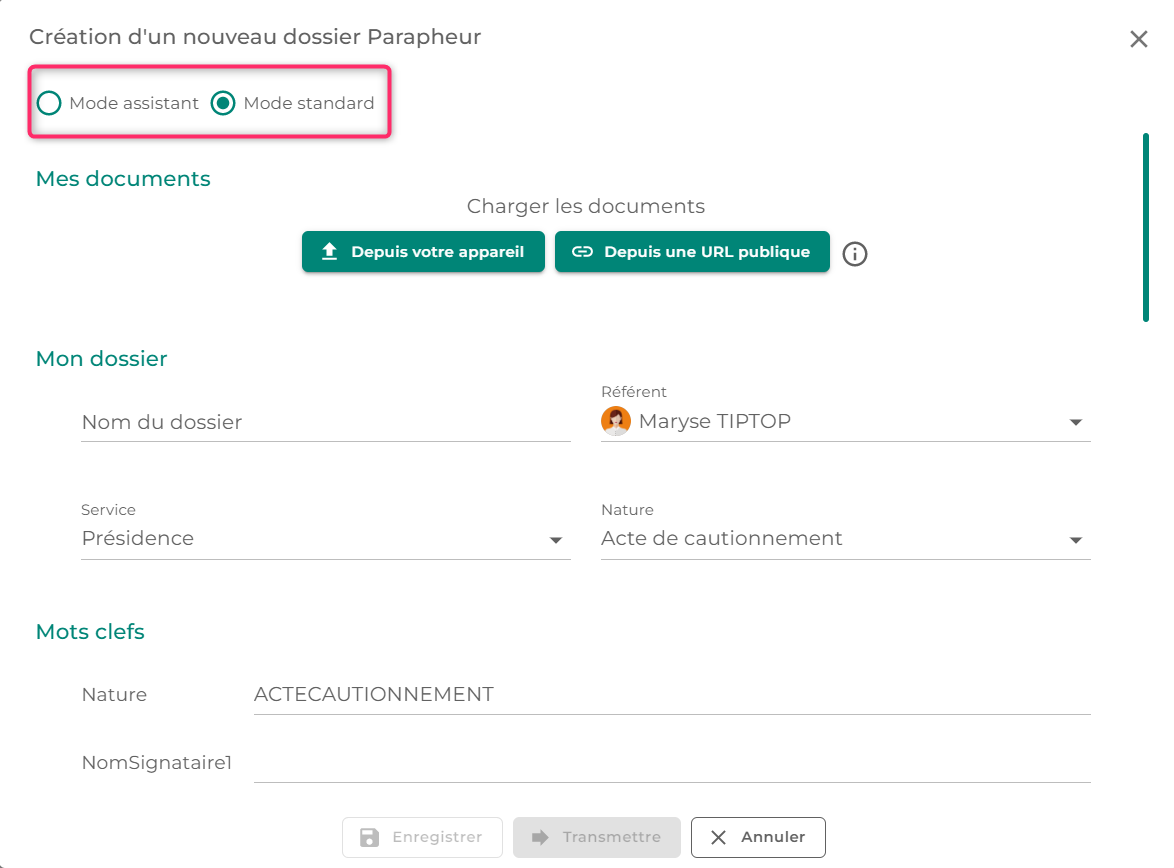Click the arrow icon on Transmettre button
Image resolution: width=1174 pixels, height=868 pixels.
[540, 837]
